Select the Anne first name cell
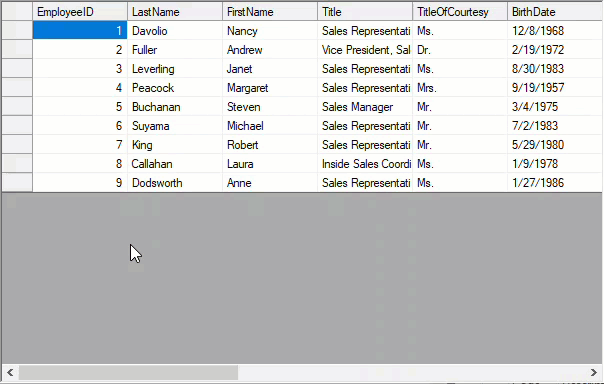Viewport: 604px width, 384px height. click(270, 183)
